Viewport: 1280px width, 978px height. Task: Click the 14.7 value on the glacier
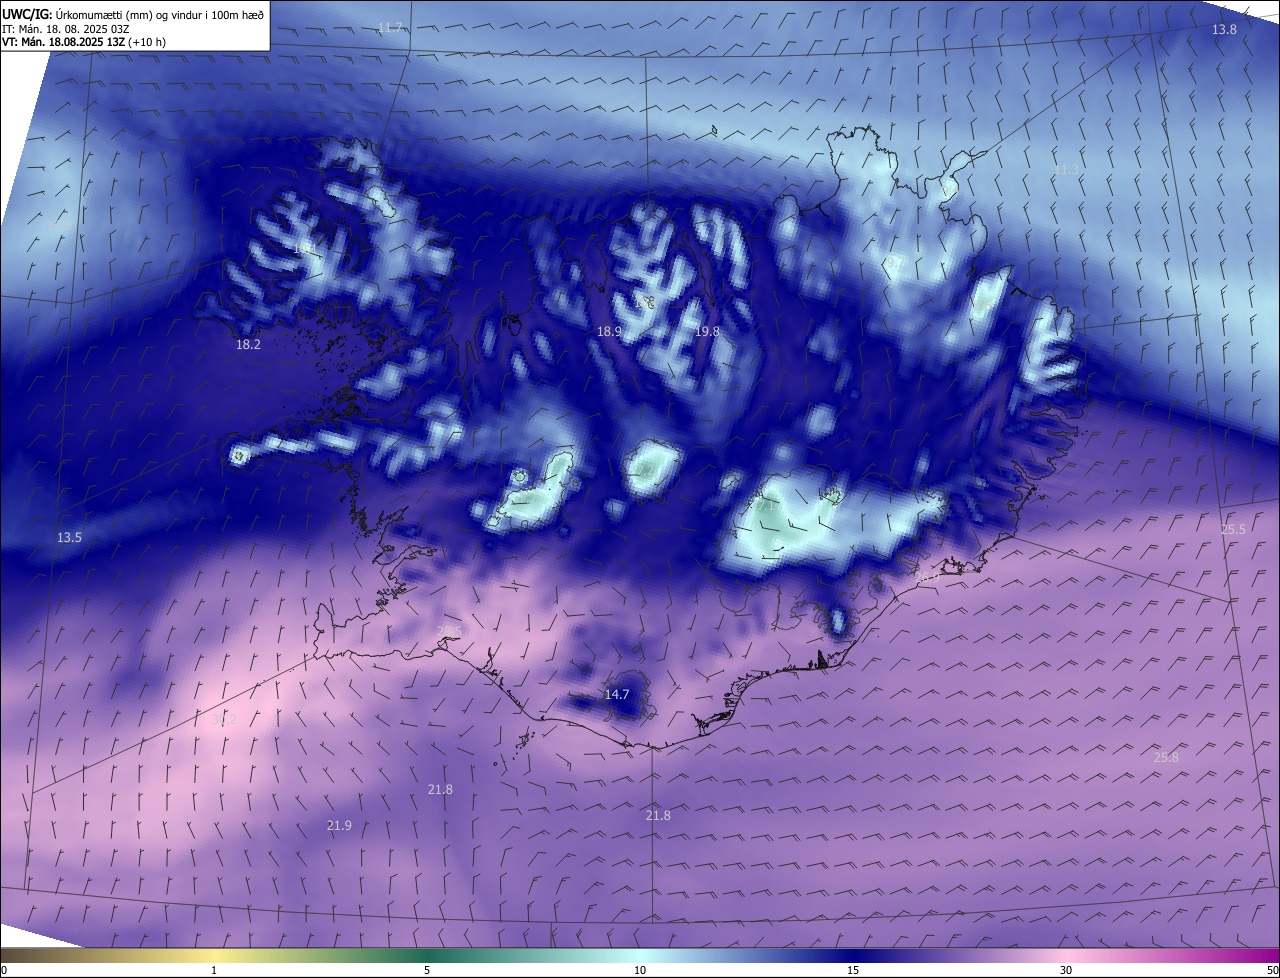(617, 695)
